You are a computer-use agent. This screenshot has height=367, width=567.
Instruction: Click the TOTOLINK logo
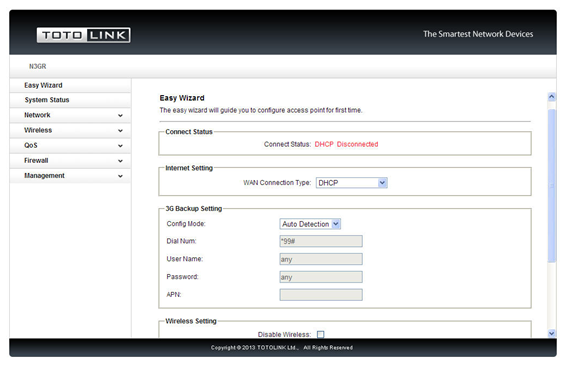84,35
